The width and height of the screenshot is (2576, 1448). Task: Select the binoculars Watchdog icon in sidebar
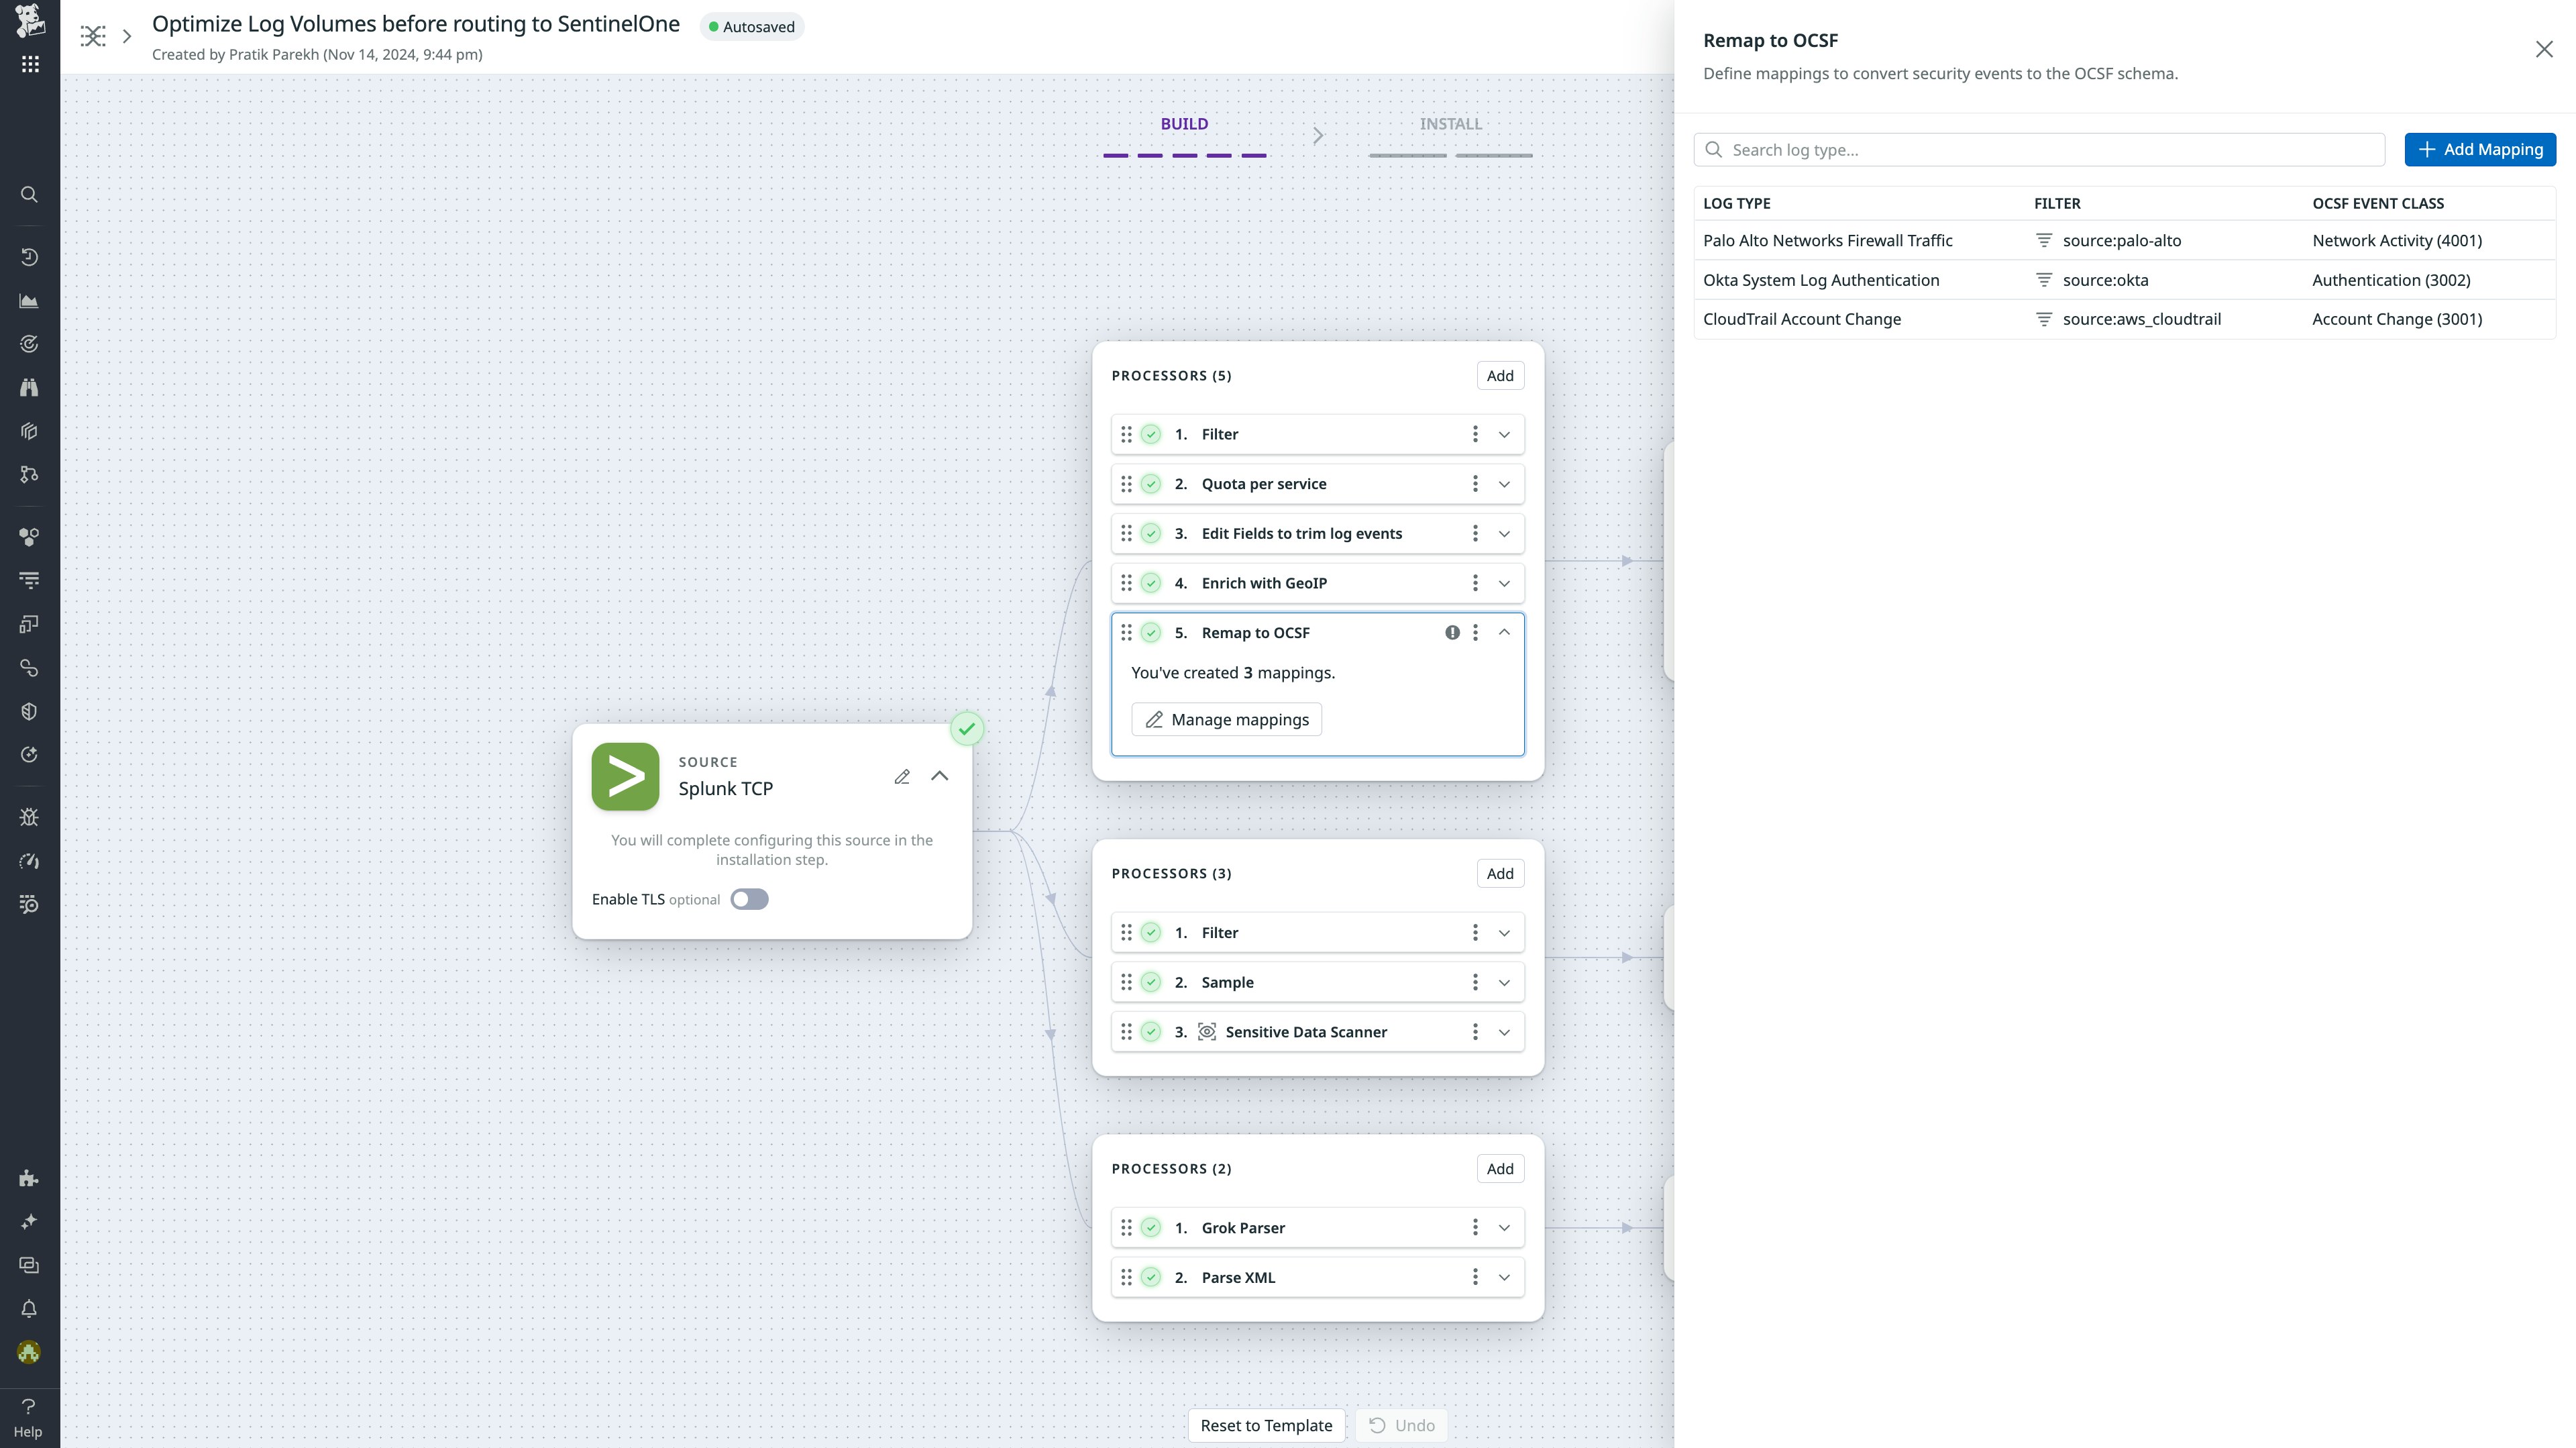point(29,387)
